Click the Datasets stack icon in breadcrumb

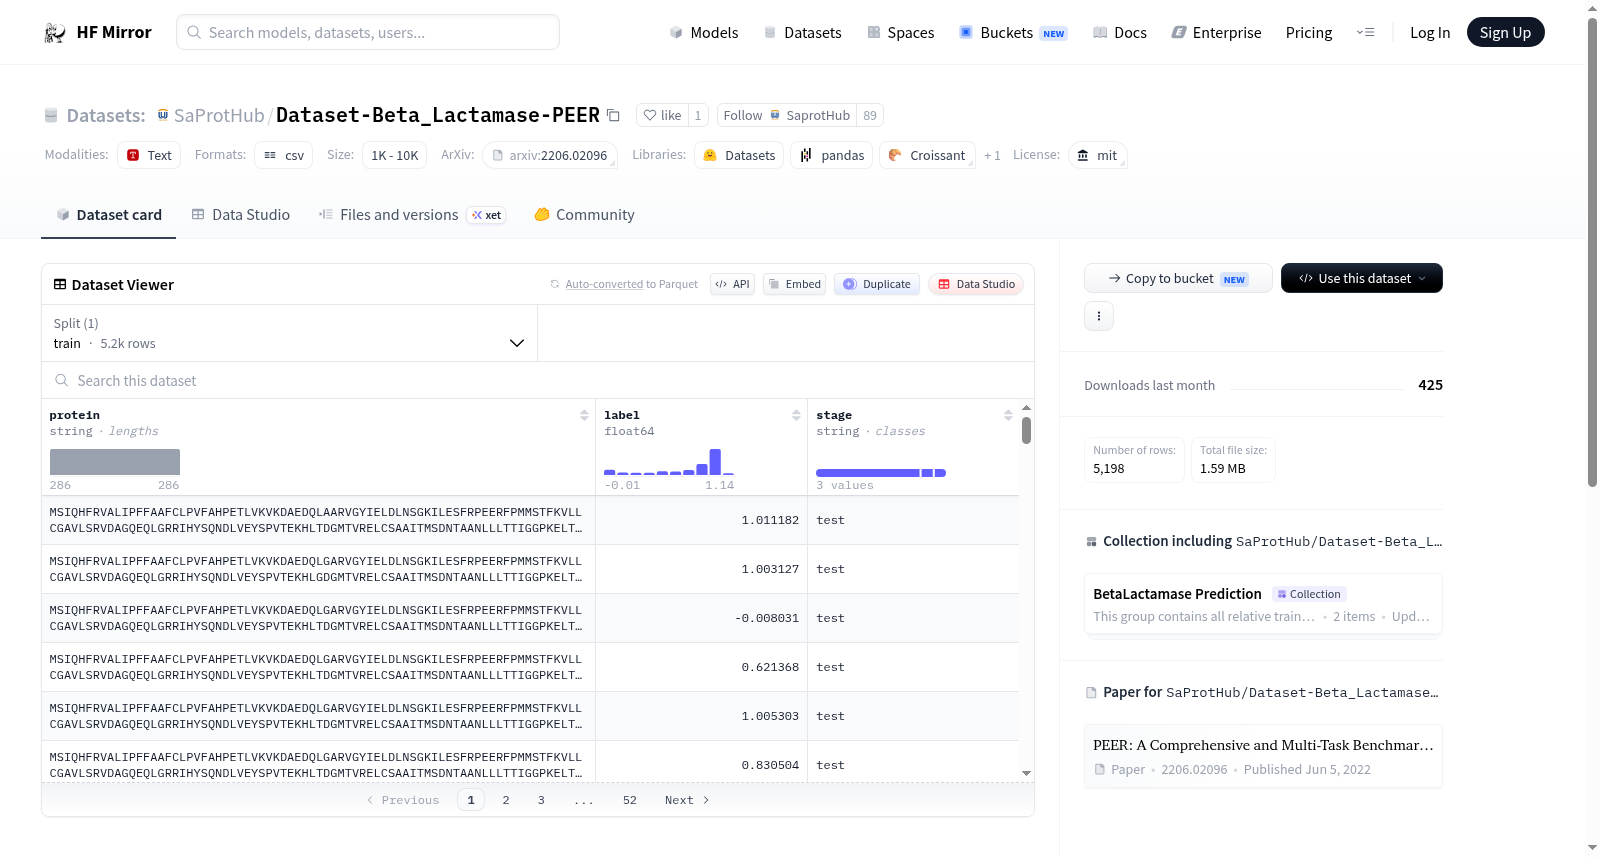click(51, 116)
